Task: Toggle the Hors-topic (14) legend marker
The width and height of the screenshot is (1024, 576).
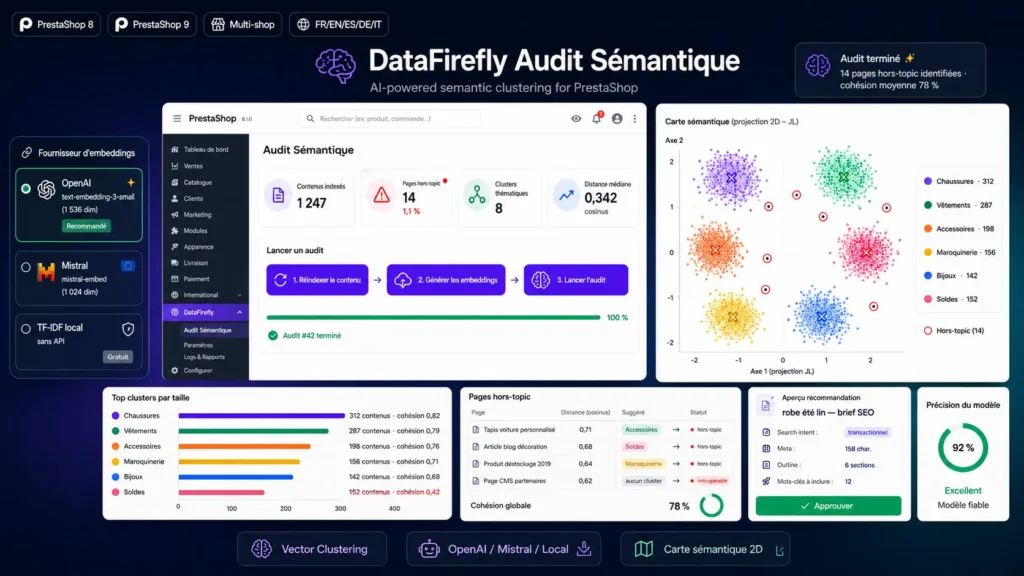Action: (927, 330)
